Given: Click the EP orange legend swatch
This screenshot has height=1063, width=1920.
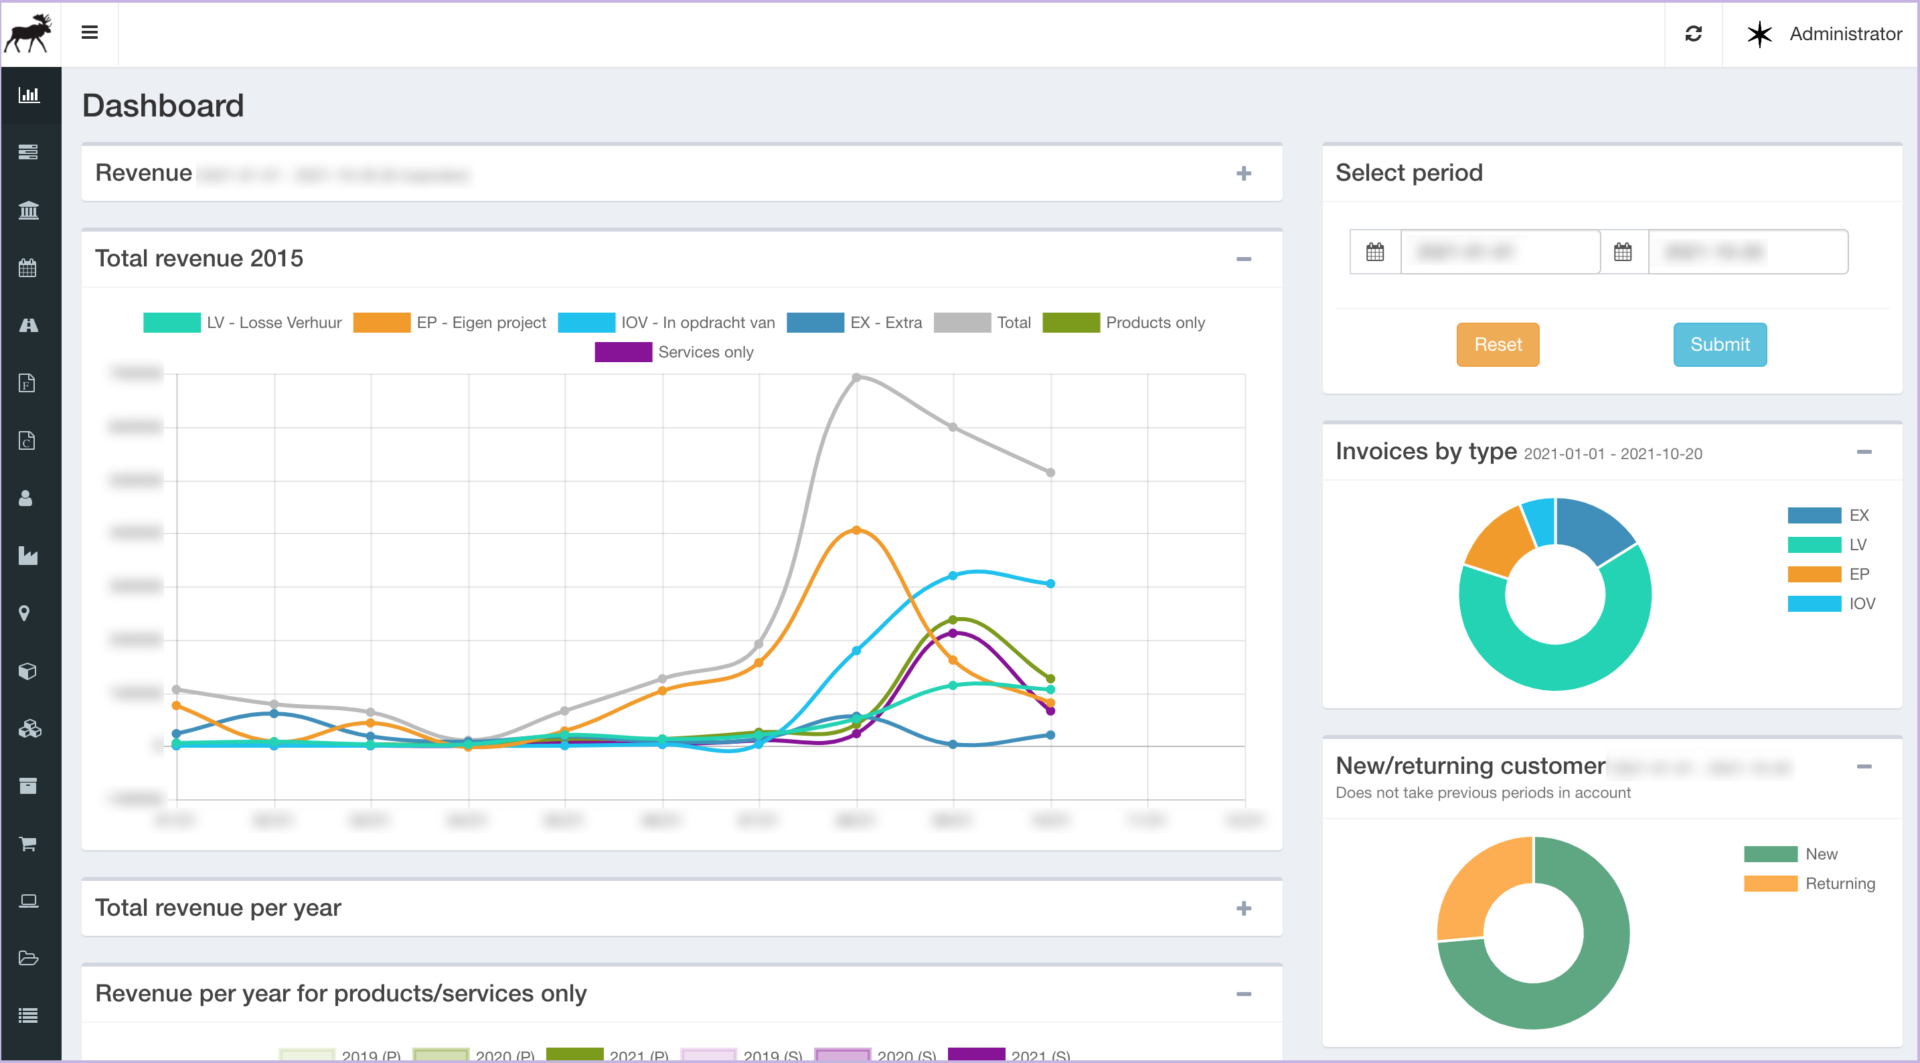Looking at the screenshot, I should click(x=1814, y=574).
